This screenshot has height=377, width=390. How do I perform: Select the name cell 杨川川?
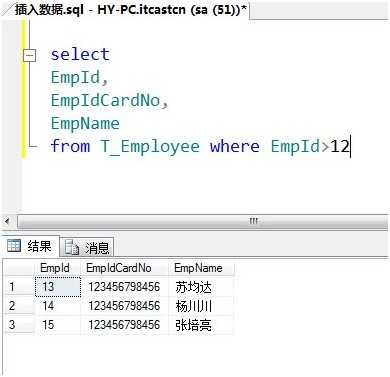[x=201, y=306]
